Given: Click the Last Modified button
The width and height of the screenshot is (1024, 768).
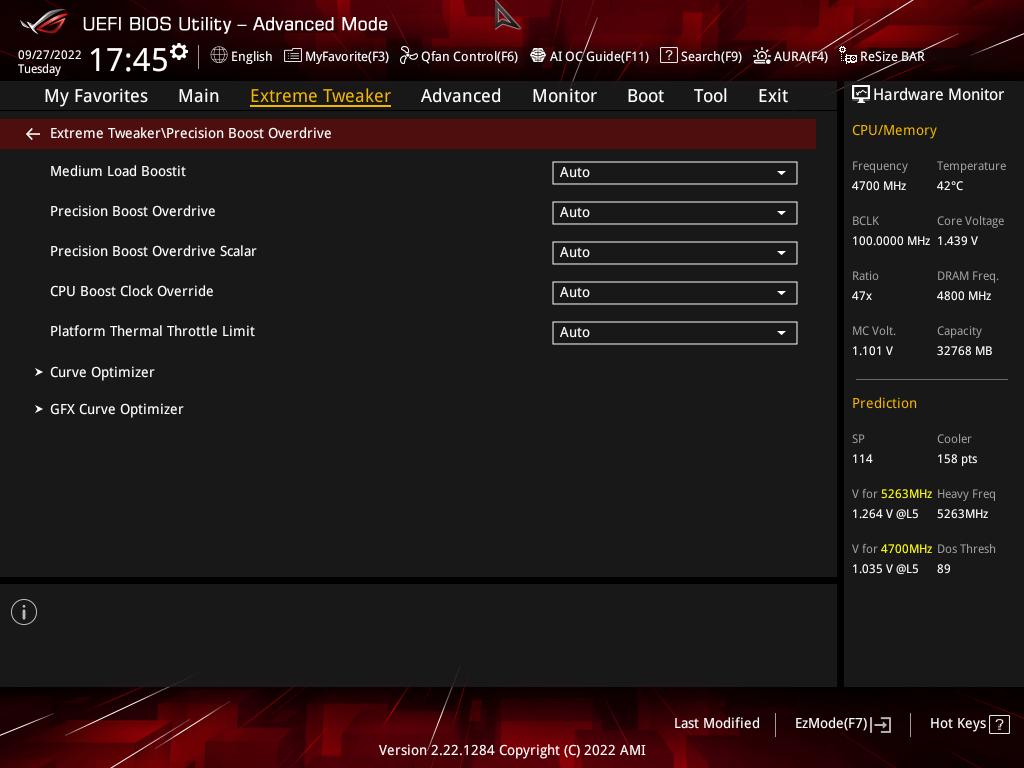Looking at the screenshot, I should click(716, 724).
